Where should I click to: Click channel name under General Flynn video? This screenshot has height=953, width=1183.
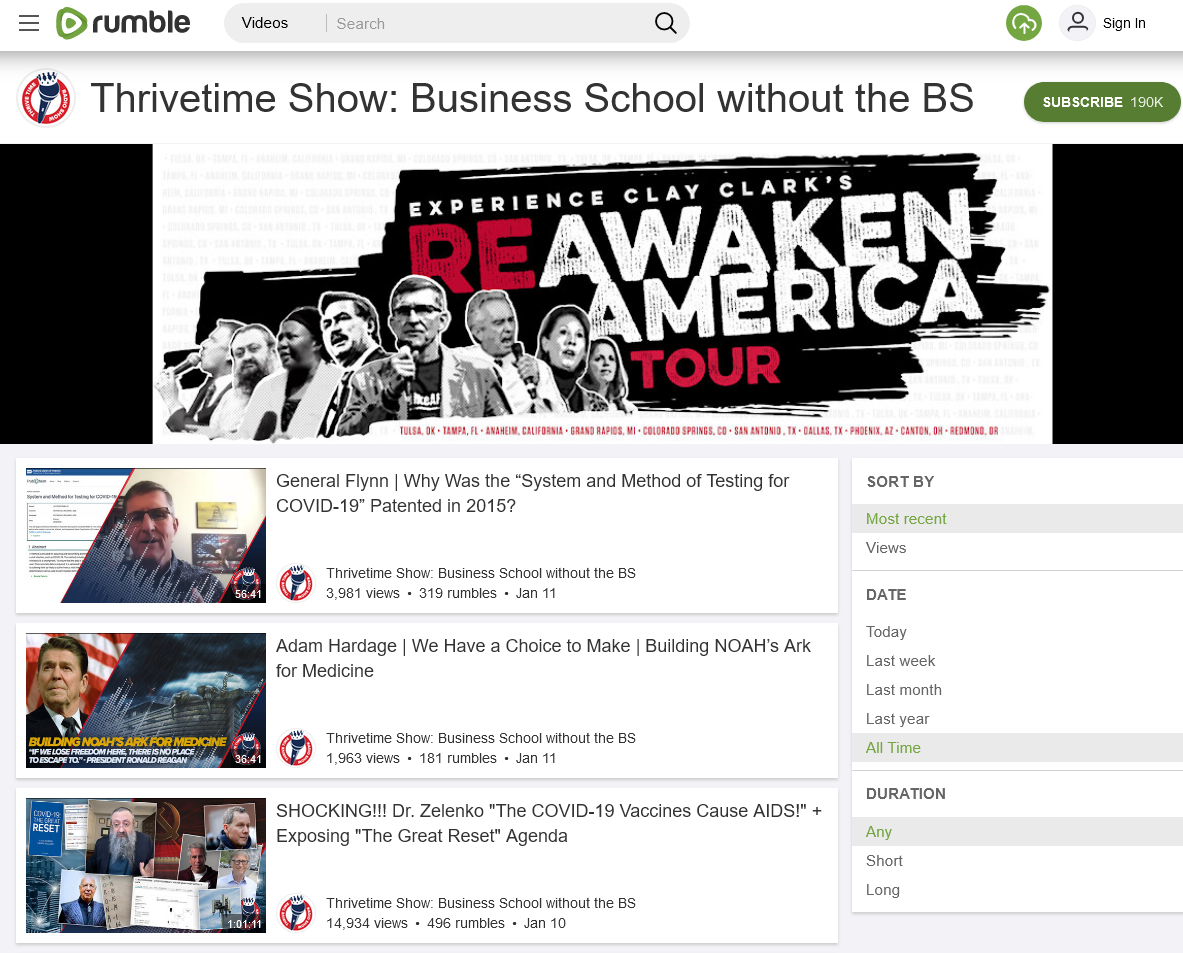[x=481, y=573]
